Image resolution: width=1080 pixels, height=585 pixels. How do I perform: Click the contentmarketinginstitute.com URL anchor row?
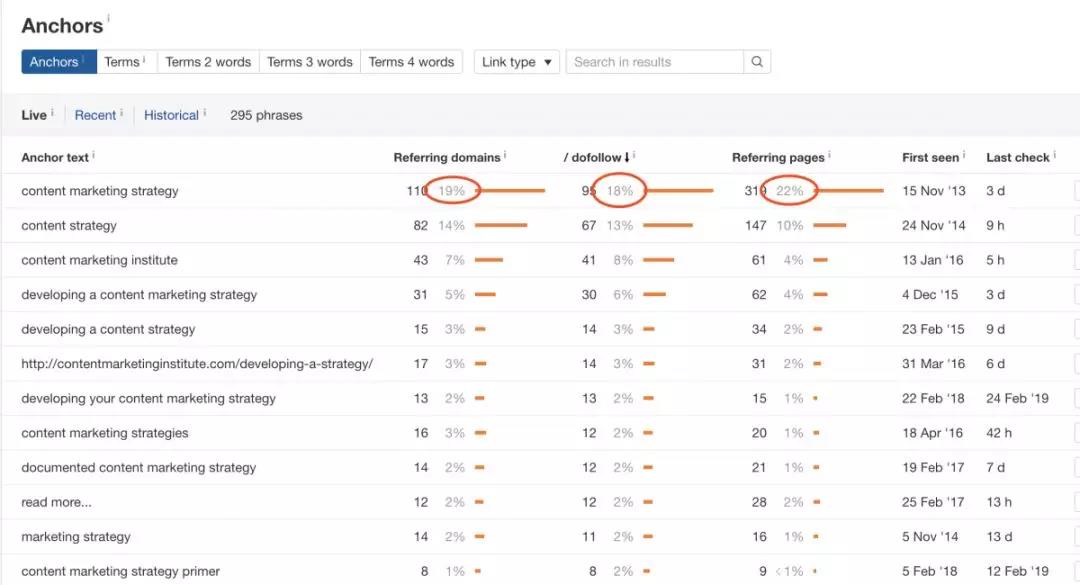pos(197,364)
